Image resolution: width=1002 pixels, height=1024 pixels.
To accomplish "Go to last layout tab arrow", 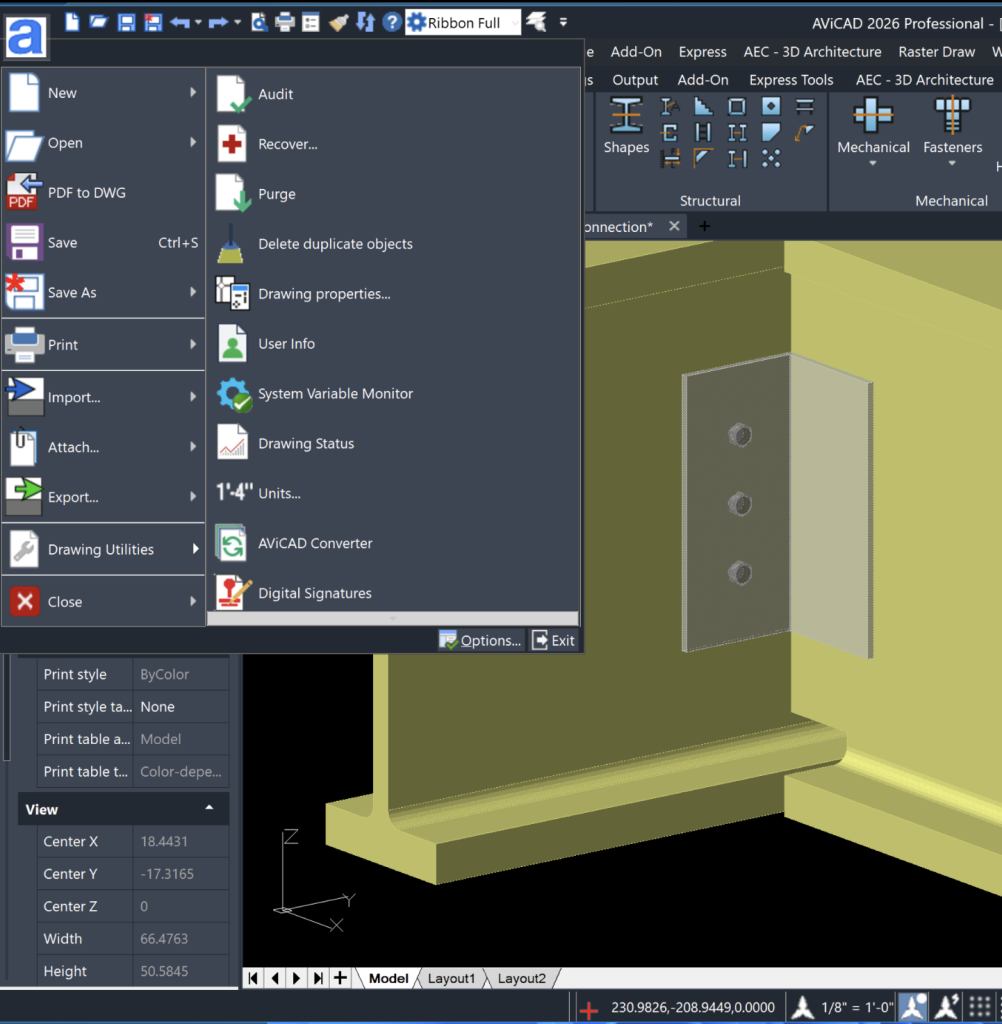I will [x=318, y=978].
